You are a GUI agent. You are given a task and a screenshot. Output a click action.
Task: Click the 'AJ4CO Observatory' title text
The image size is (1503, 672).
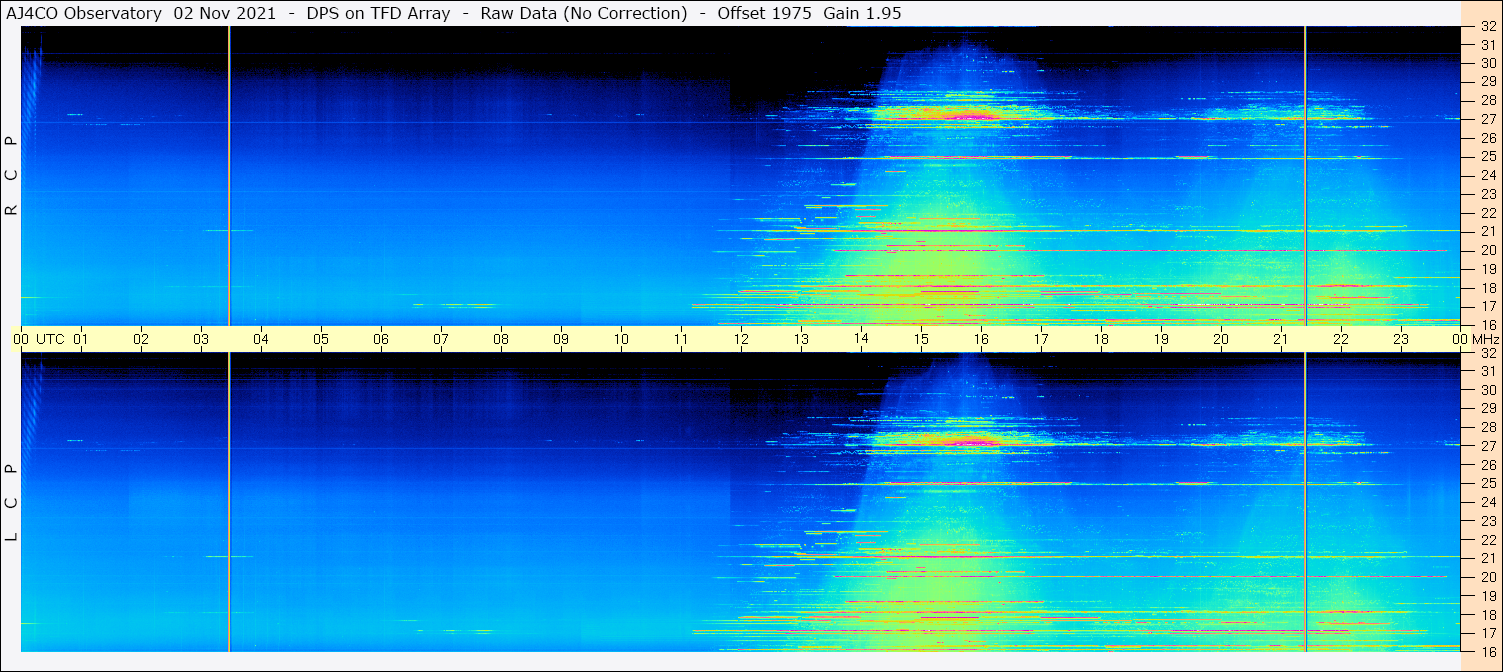pyautogui.click(x=84, y=13)
